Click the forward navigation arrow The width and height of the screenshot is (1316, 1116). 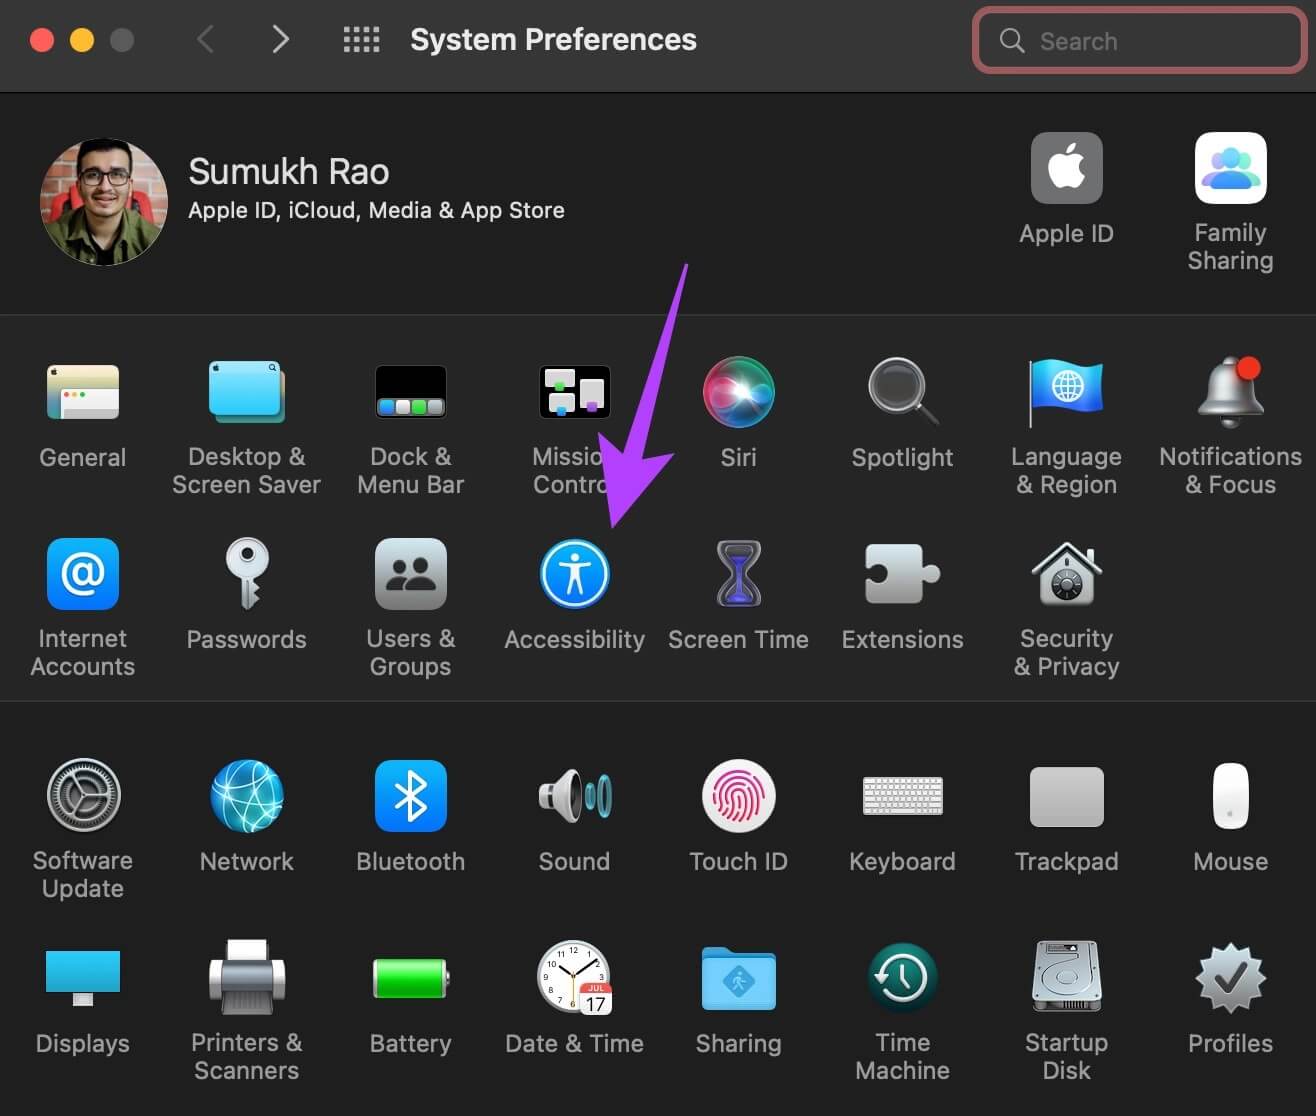(x=280, y=40)
